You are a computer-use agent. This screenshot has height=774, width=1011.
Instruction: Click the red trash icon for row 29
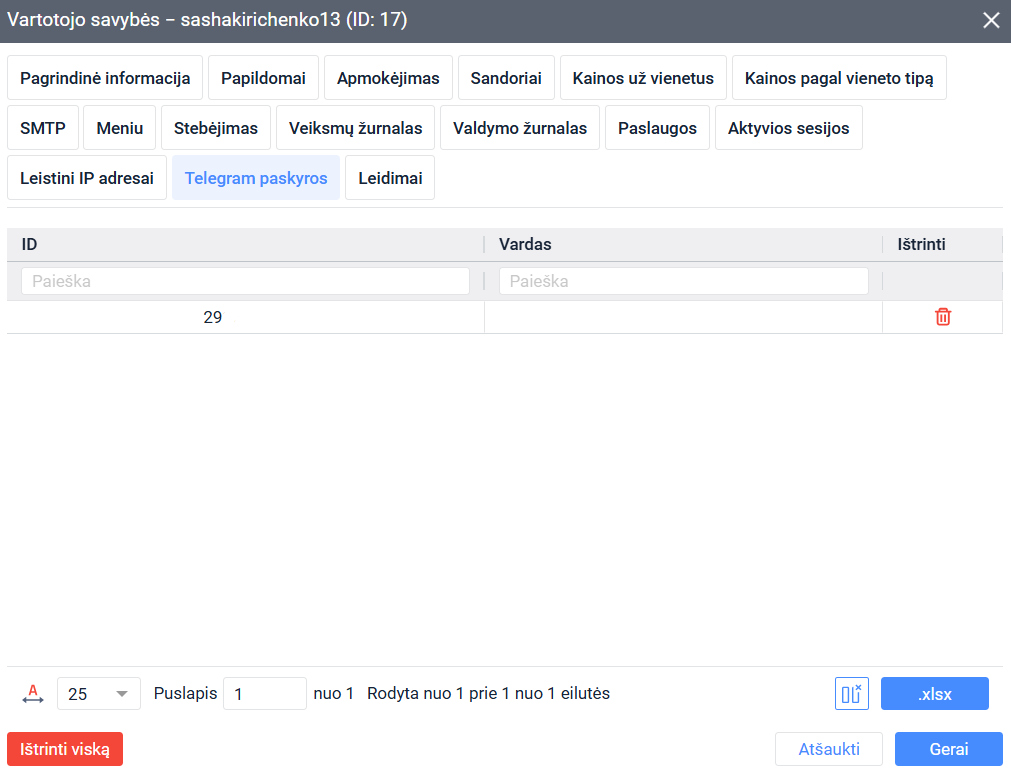[x=942, y=317]
